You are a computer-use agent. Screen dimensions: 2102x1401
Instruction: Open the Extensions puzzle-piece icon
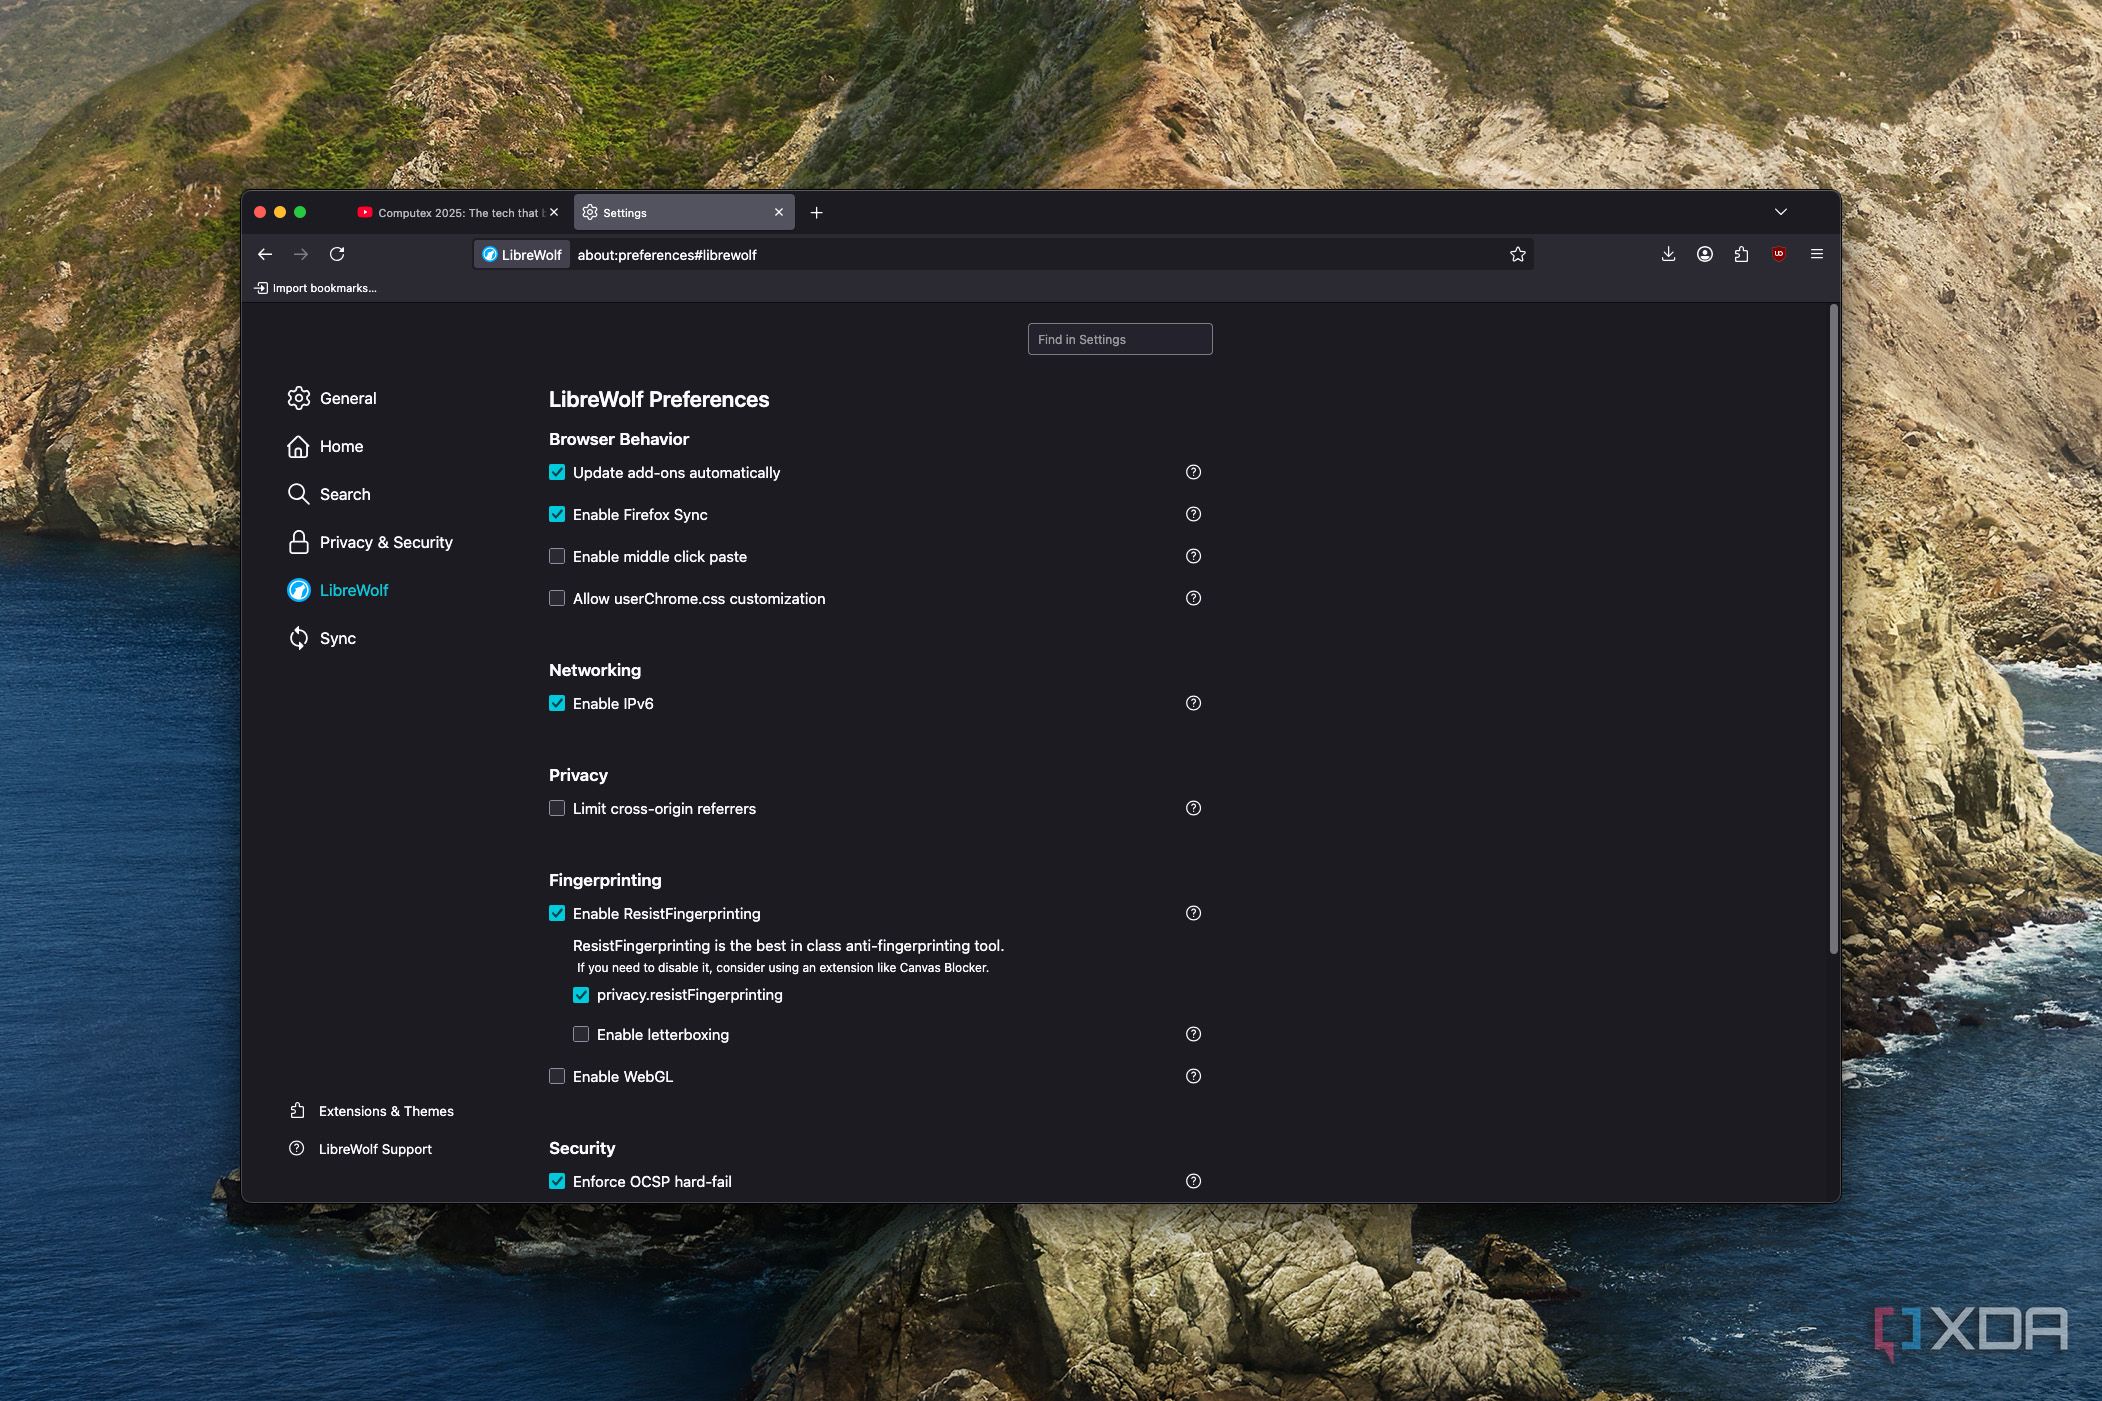point(1741,254)
